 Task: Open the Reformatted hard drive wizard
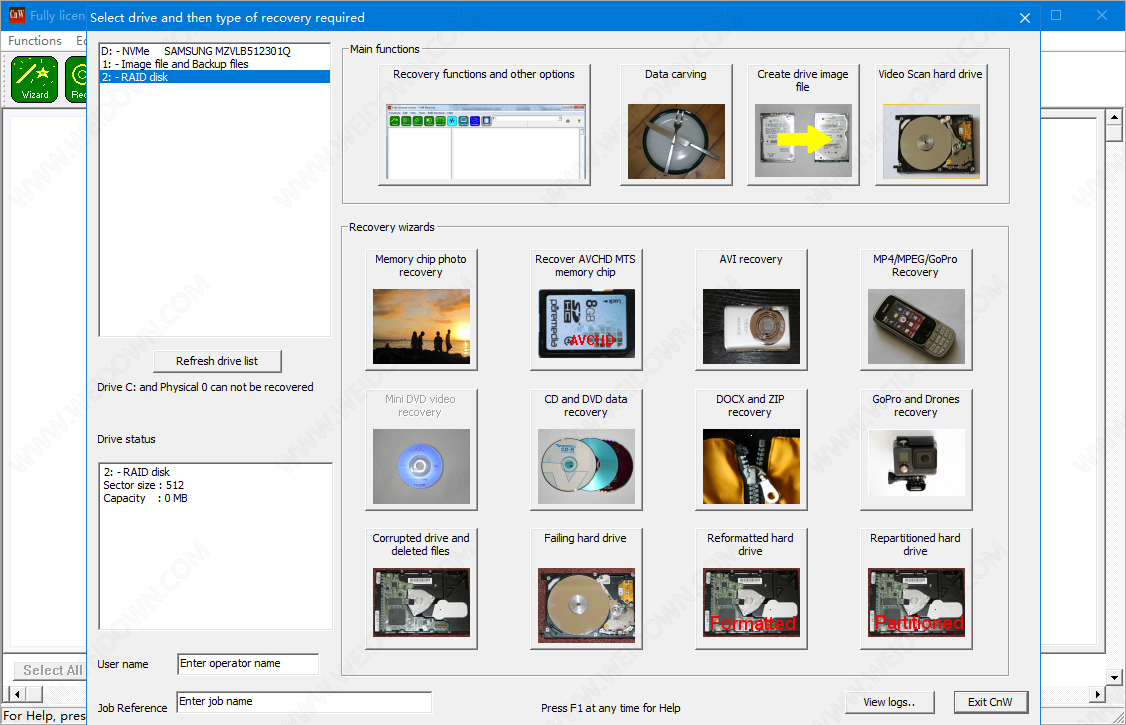point(751,589)
